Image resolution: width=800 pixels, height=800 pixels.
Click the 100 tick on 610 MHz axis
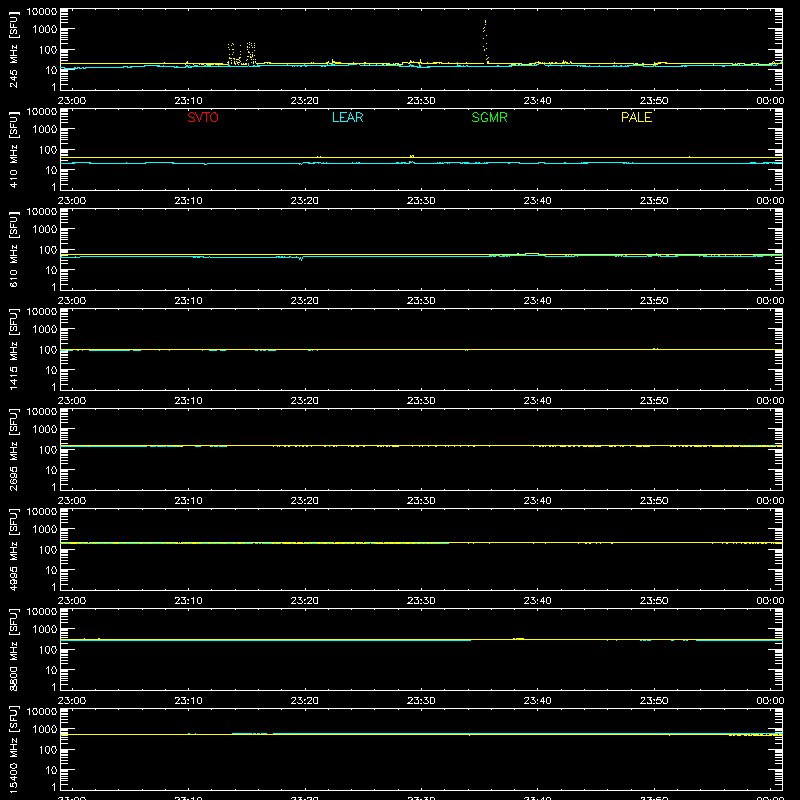click(x=48, y=250)
